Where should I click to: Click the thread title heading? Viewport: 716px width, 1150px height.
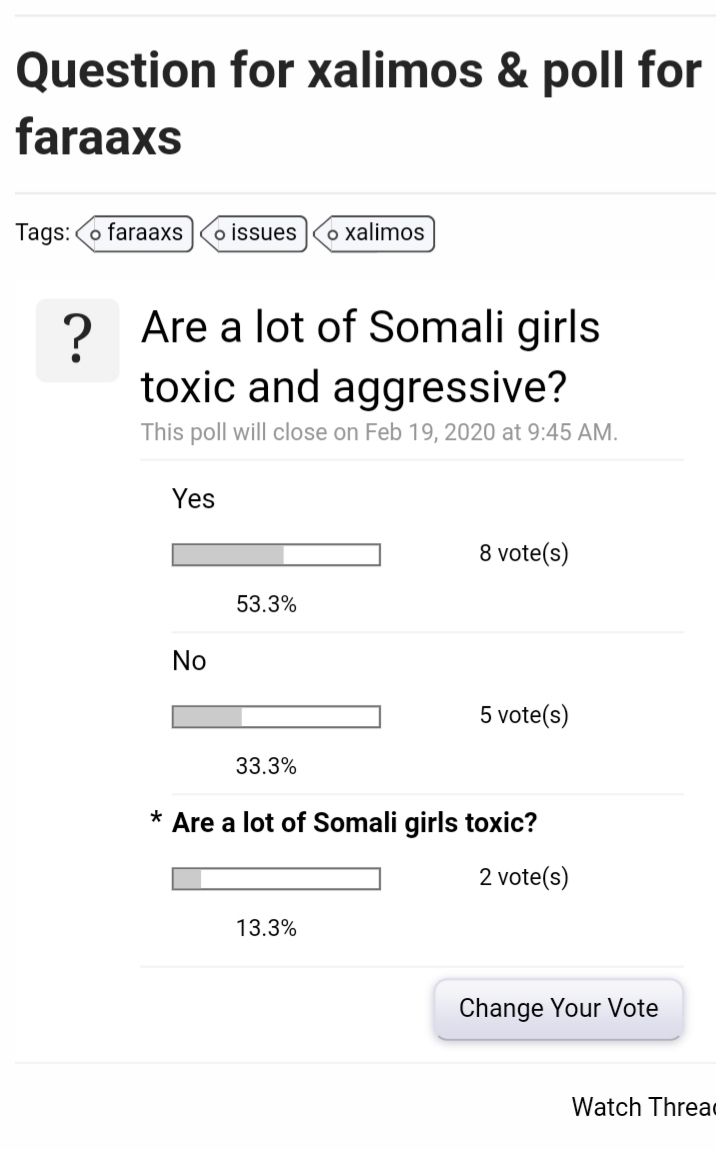click(x=359, y=103)
